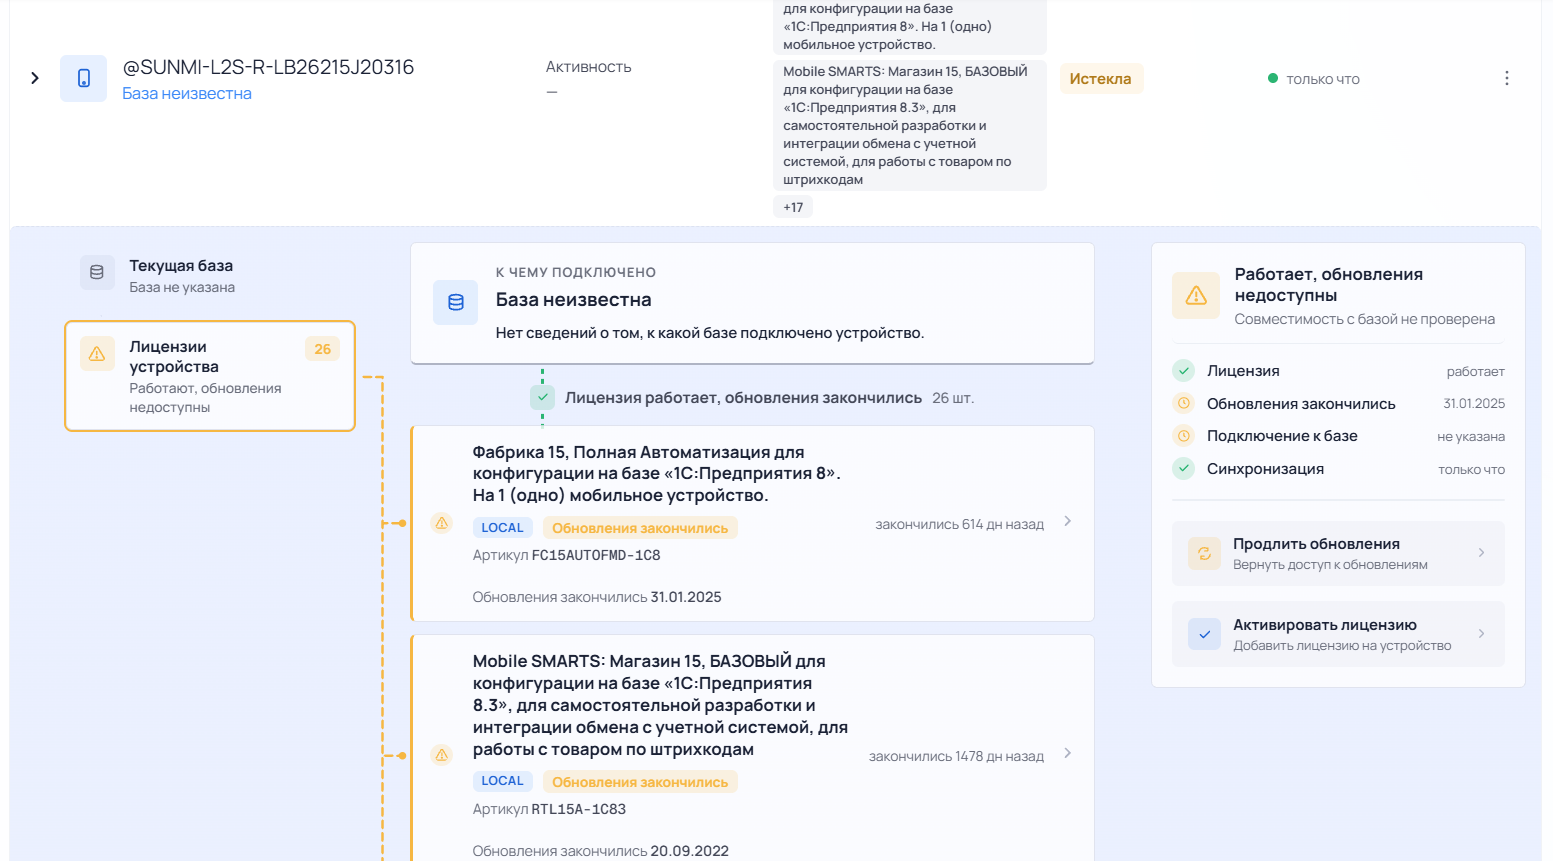
Task: Click the green checkmark beside «Лицензия работает»
Action: pyautogui.click(x=542, y=397)
